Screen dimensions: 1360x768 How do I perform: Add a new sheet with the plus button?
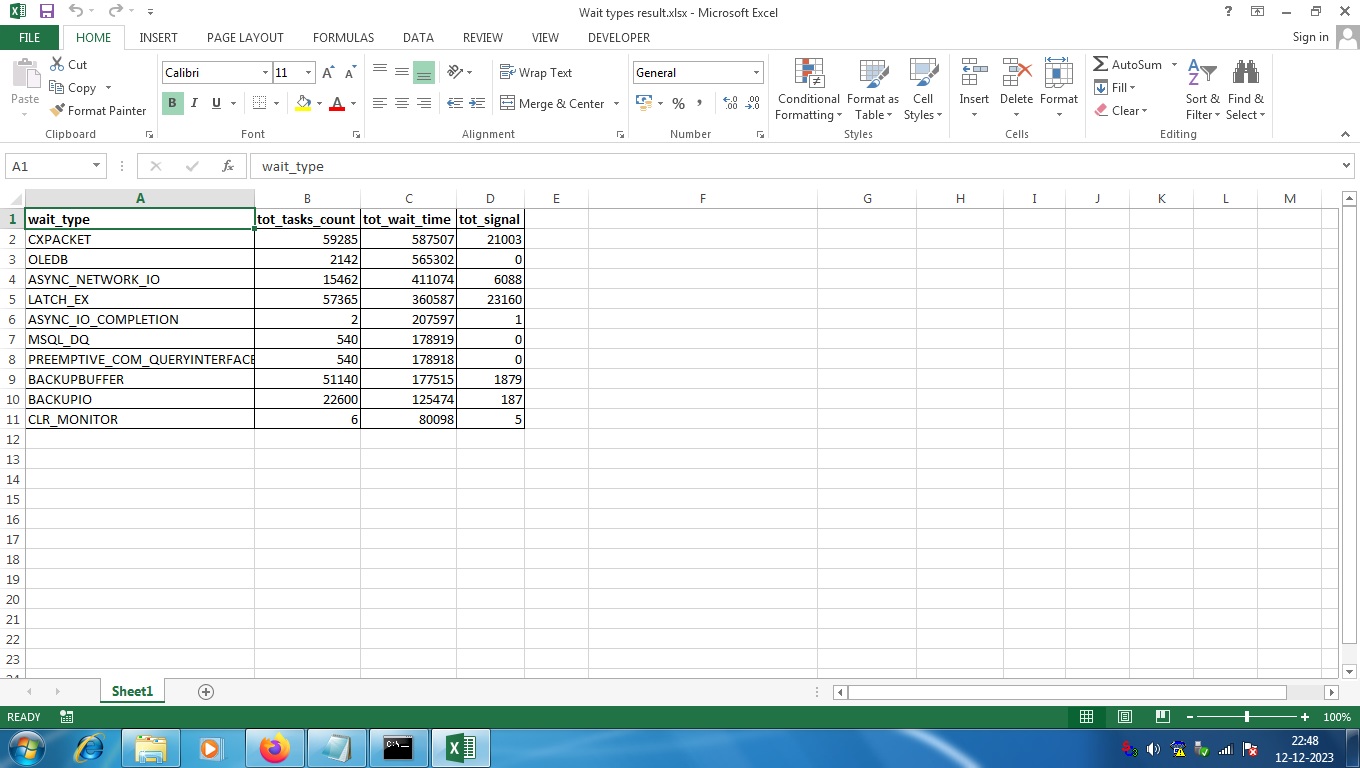coord(206,692)
